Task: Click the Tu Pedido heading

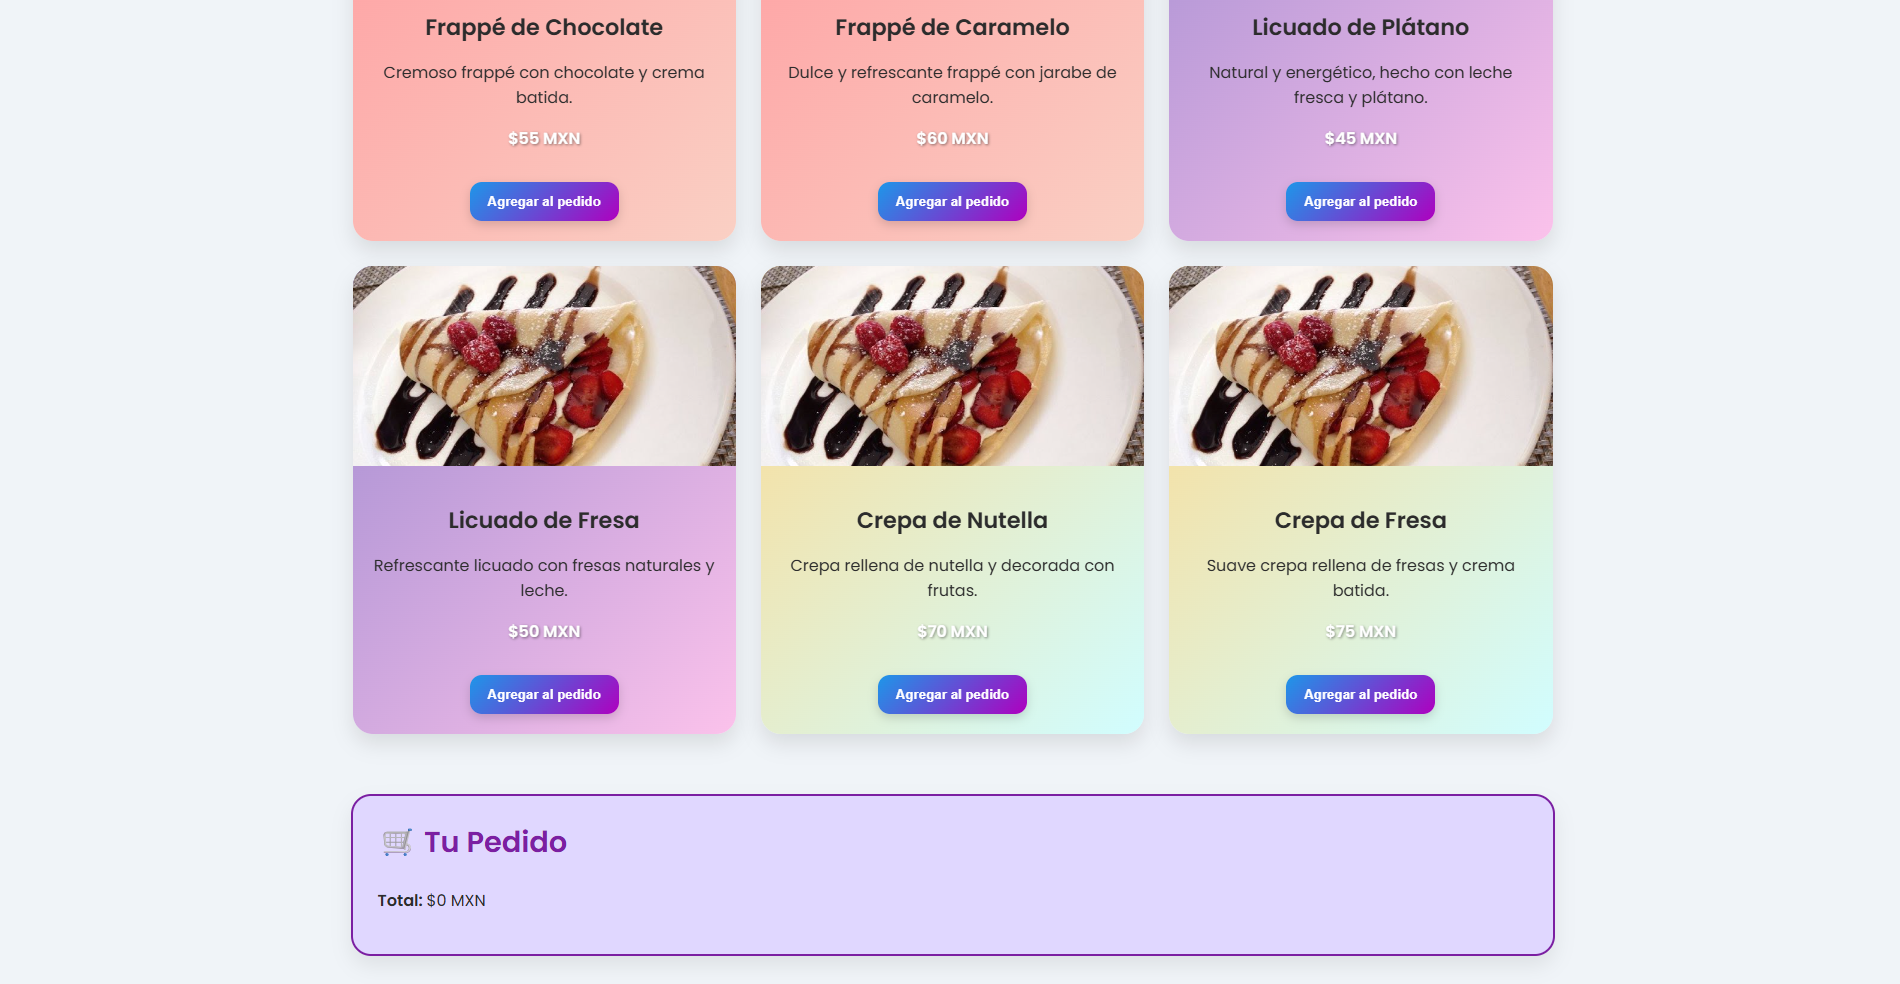Action: [x=495, y=842]
